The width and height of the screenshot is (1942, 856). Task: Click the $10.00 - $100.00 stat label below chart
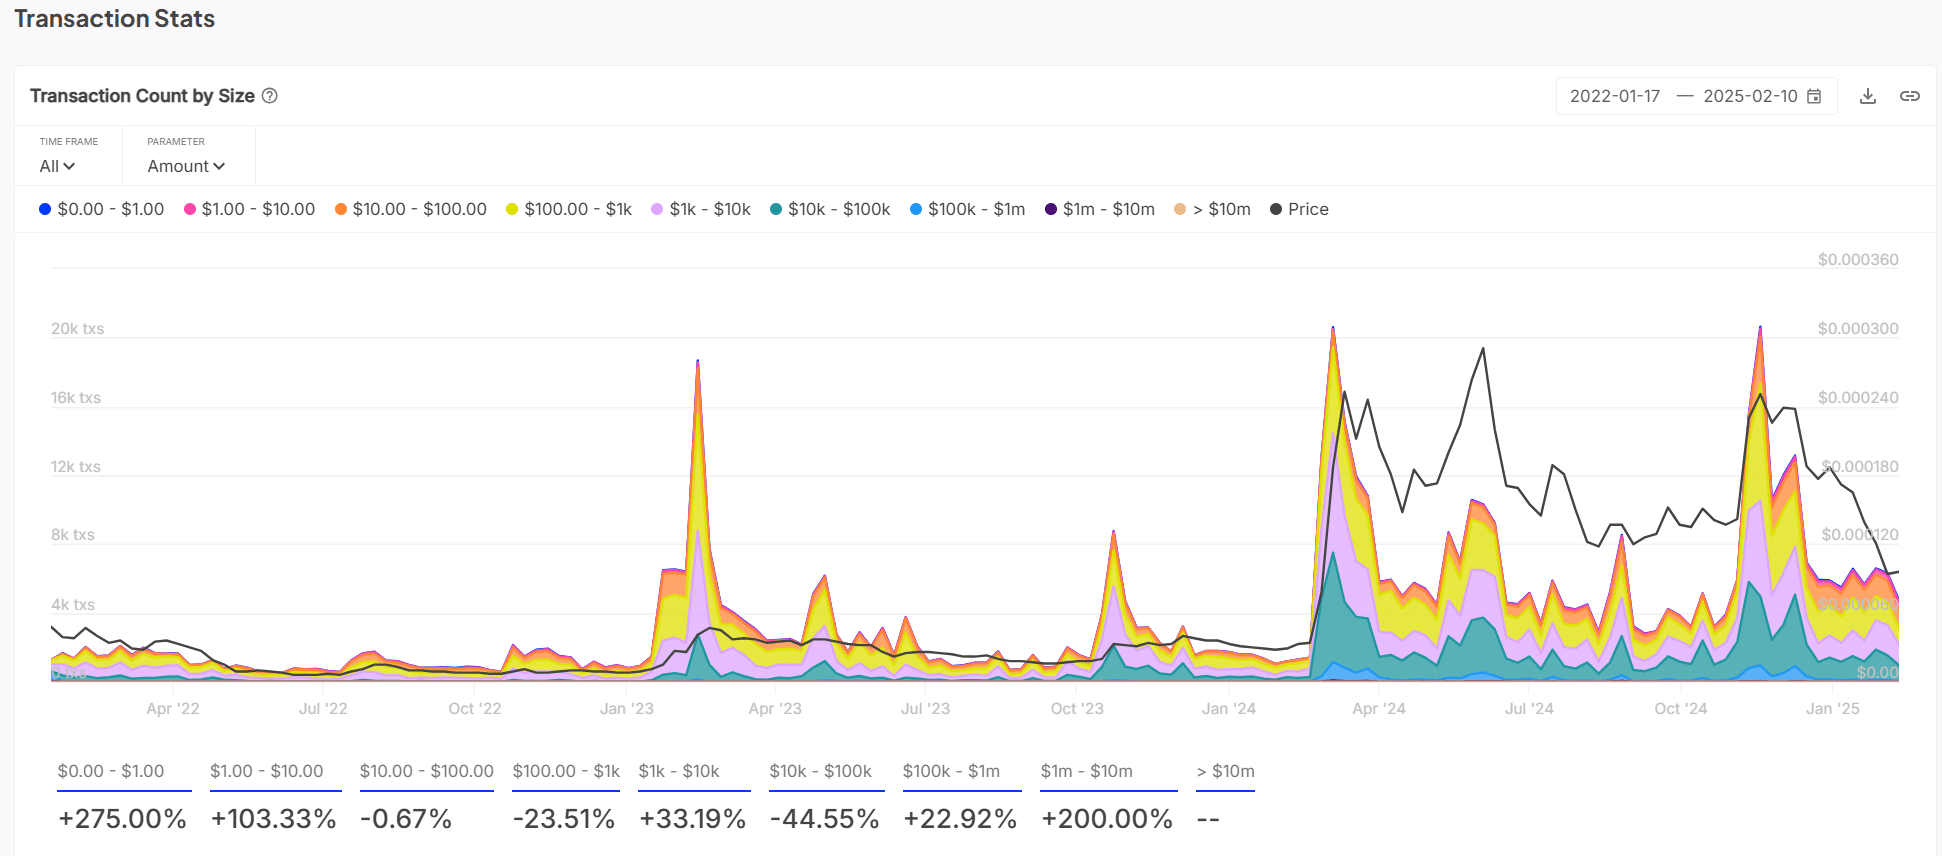pyautogui.click(x=427, y=771)
